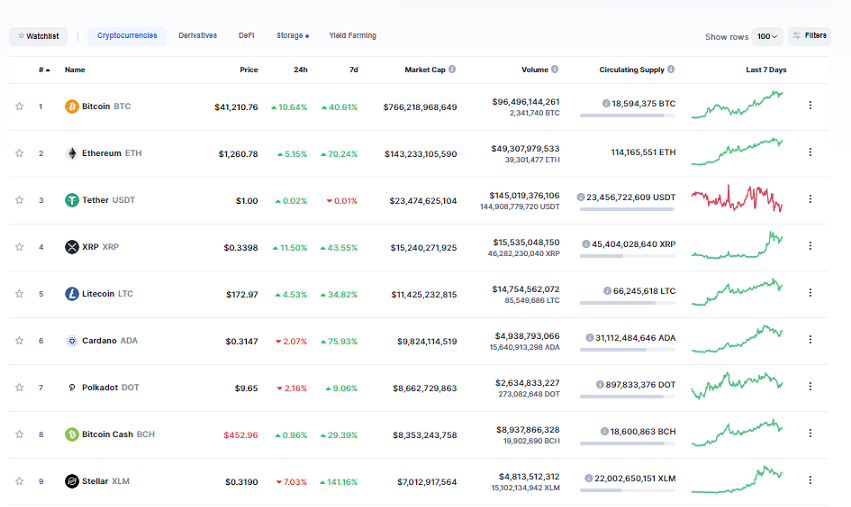The image size is (851, 507).
Task: Click Tether's circulating supply progress bar
Action: click(627, 209)
